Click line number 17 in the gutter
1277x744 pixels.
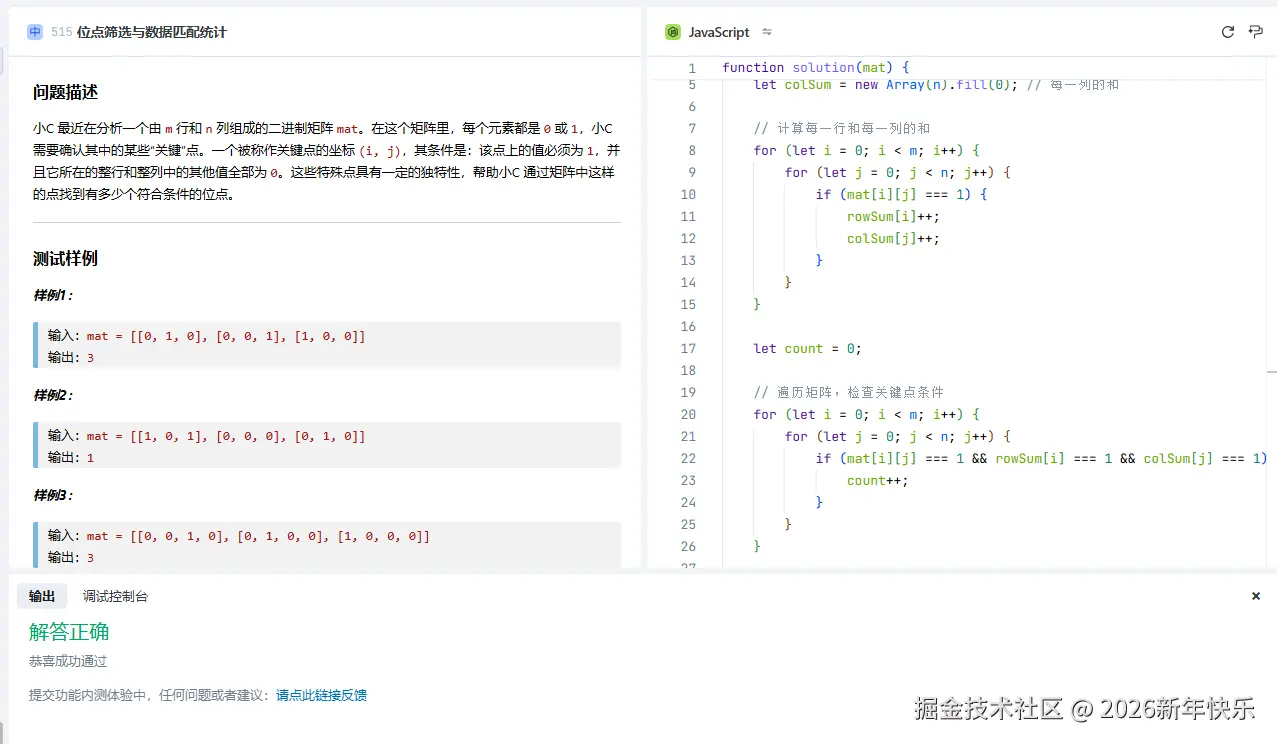tap(688, 349)
